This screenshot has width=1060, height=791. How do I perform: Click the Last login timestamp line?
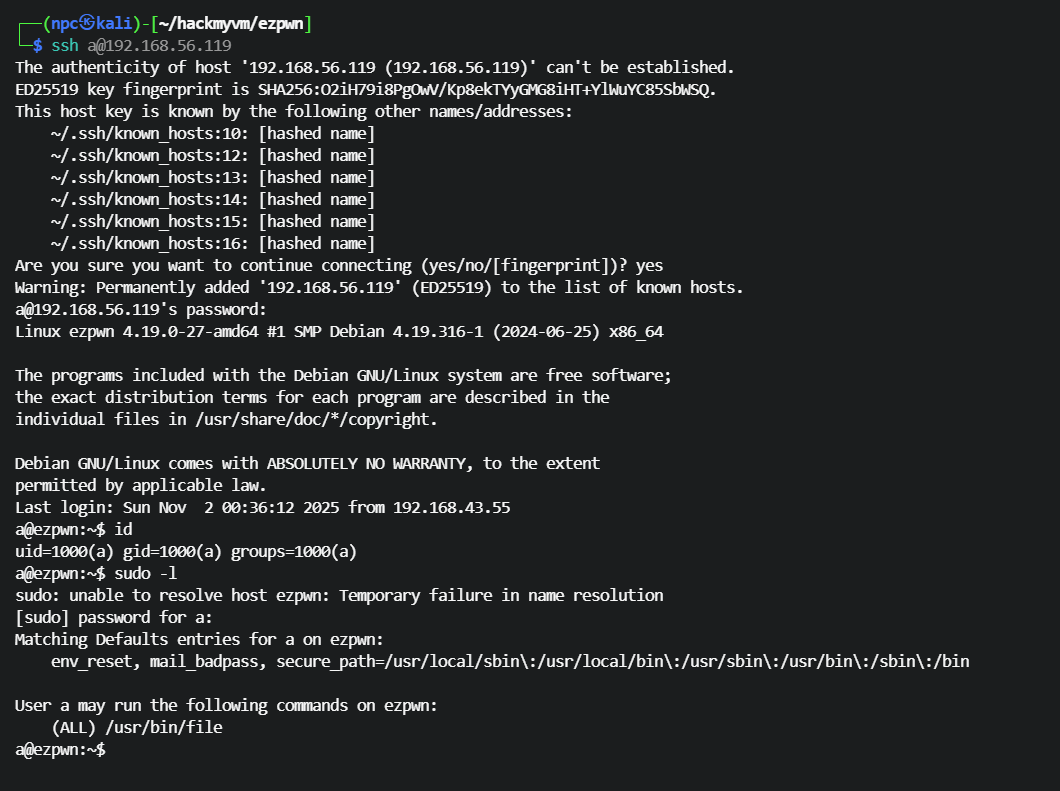(262, 507)
